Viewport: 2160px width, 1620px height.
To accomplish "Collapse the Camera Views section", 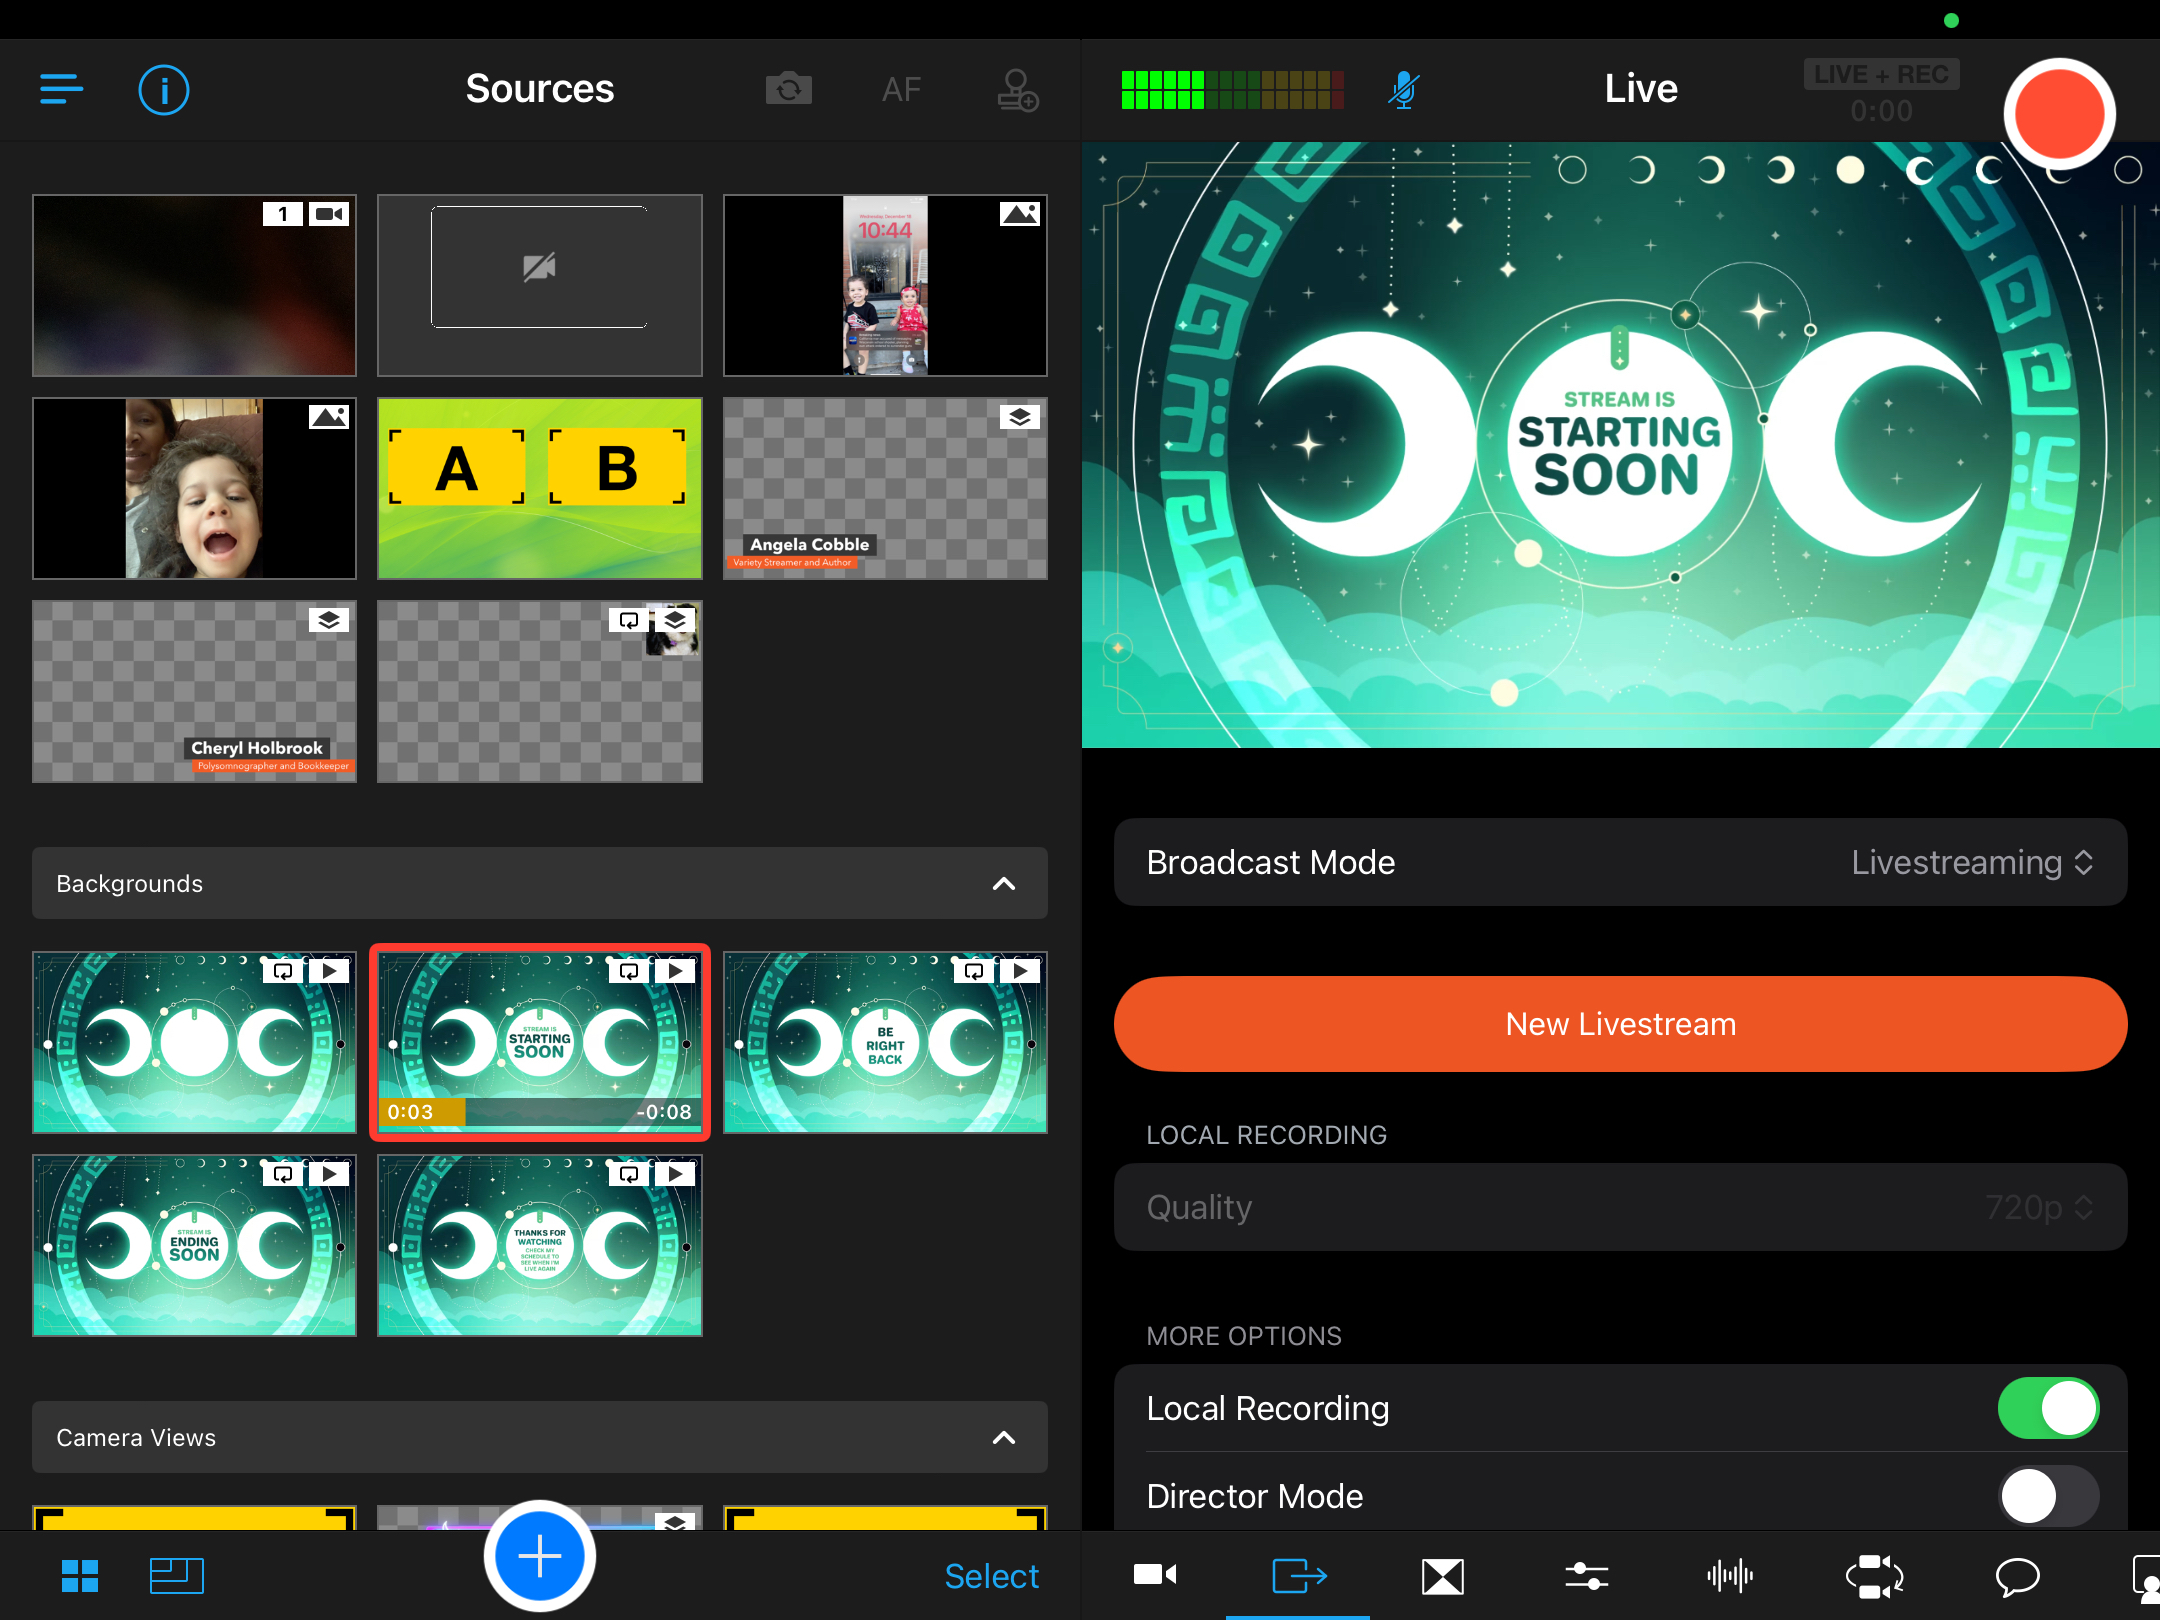I will point(1003,1438).
